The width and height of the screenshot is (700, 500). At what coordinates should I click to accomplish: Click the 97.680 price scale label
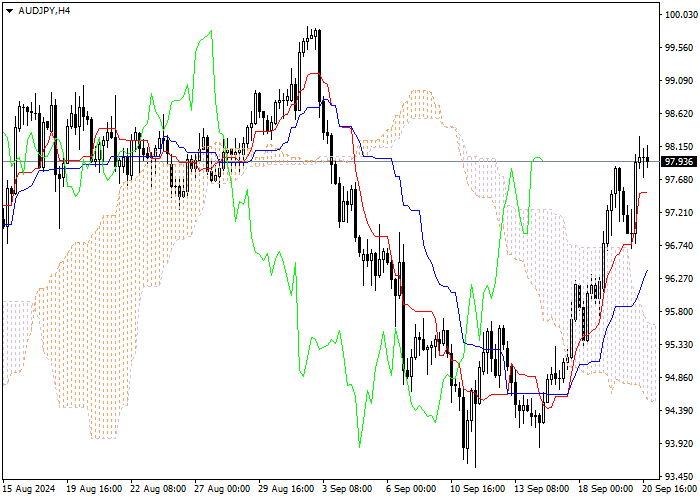pos(681,180)
